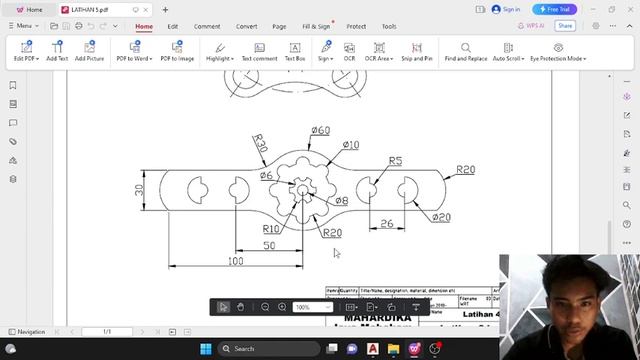The height and width of the screenshot is (360, 640).
Task: Select the Highlight tool
Action: [x=220, y=51]
